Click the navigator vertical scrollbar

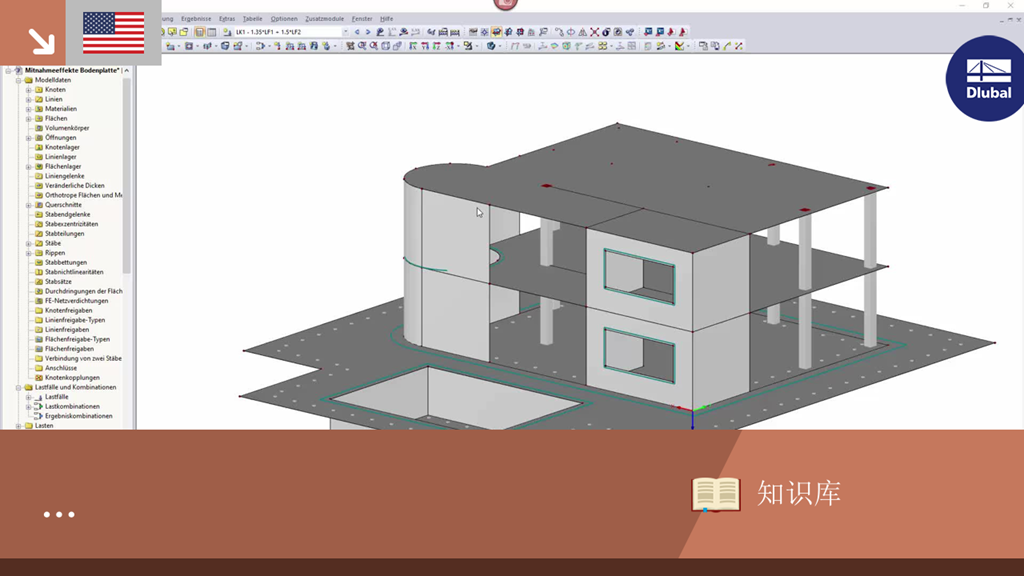point(127,175)
